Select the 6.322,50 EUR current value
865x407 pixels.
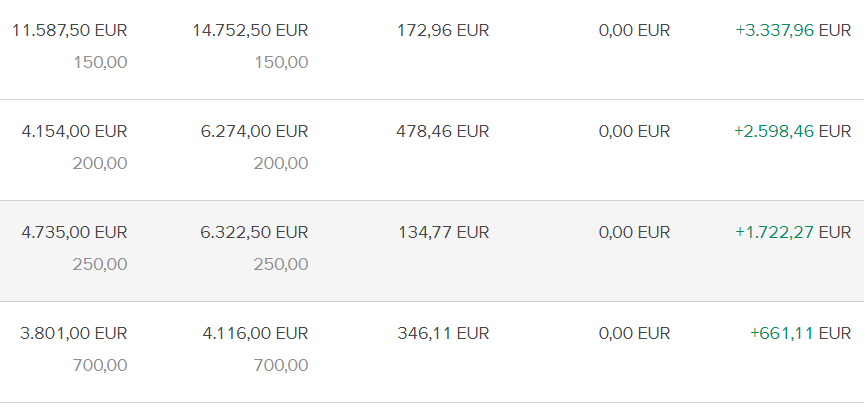254,232
